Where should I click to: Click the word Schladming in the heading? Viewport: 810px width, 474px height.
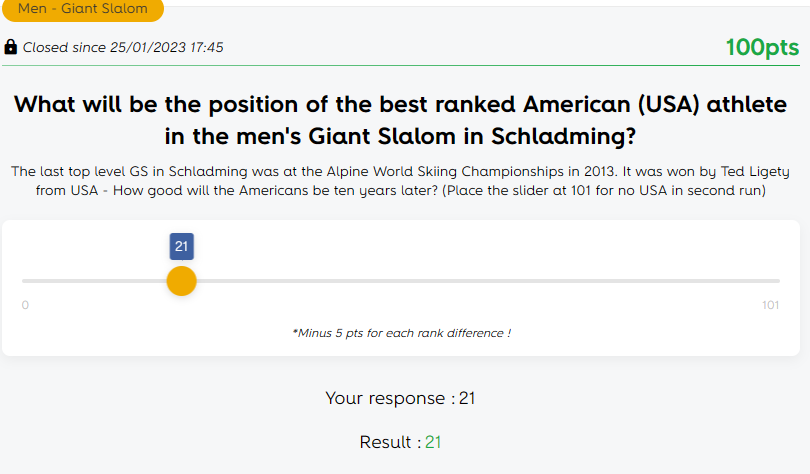tap(558, 135)
